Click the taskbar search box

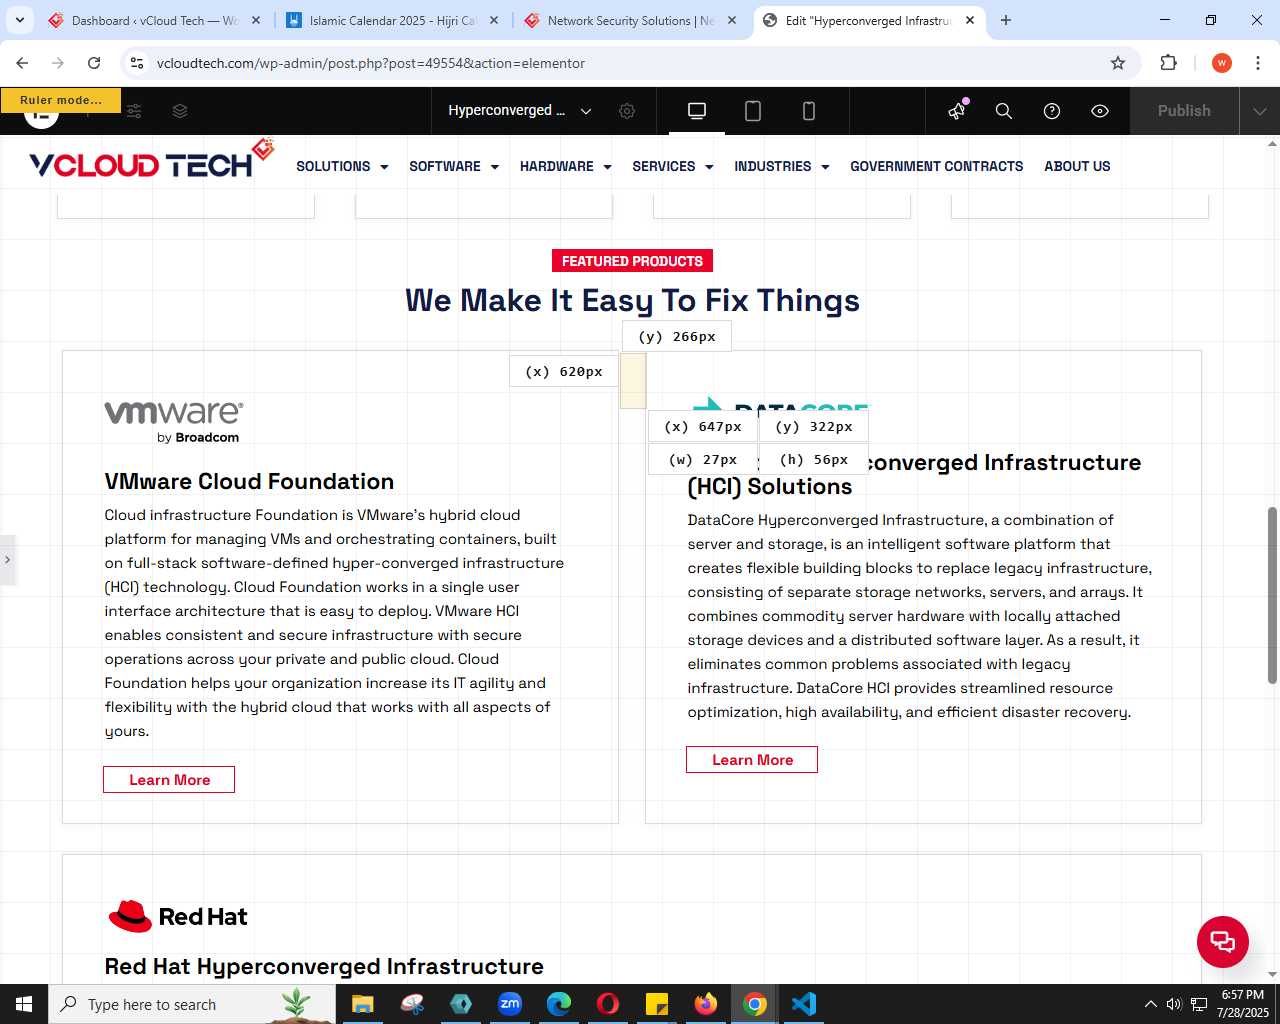(192, 1004)
